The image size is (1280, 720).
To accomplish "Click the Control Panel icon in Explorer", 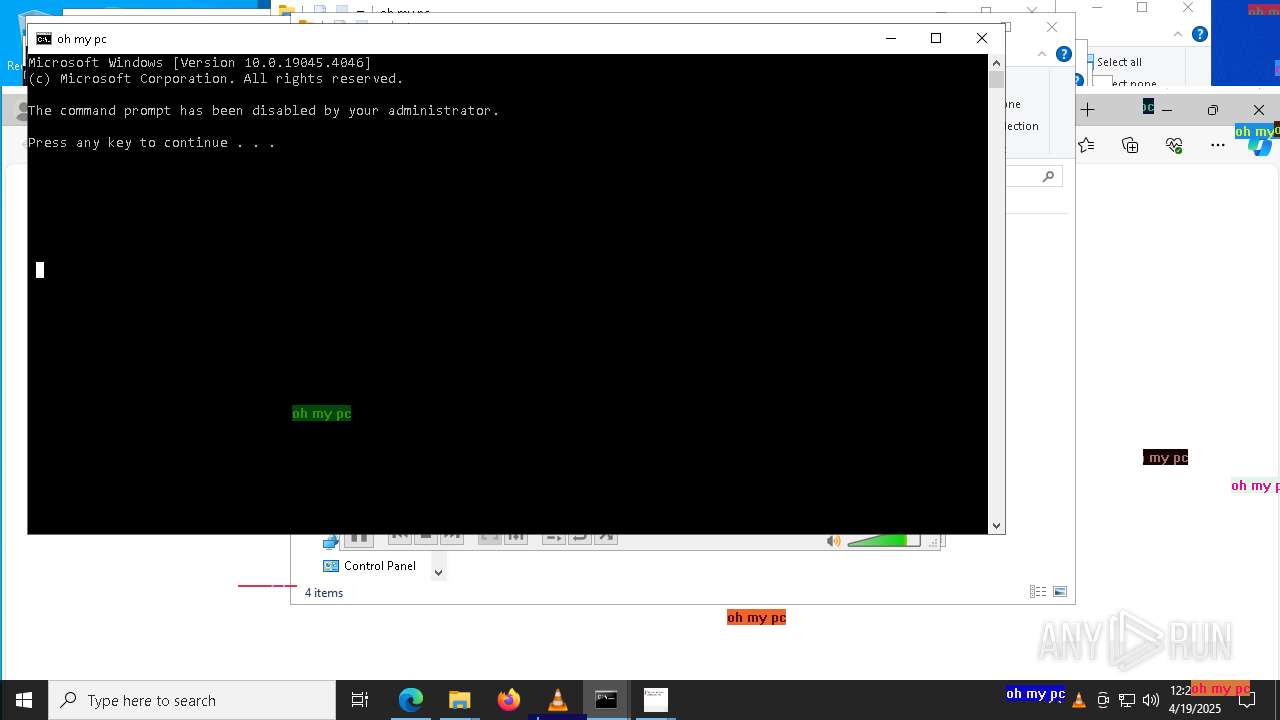I will pos(331,566).
